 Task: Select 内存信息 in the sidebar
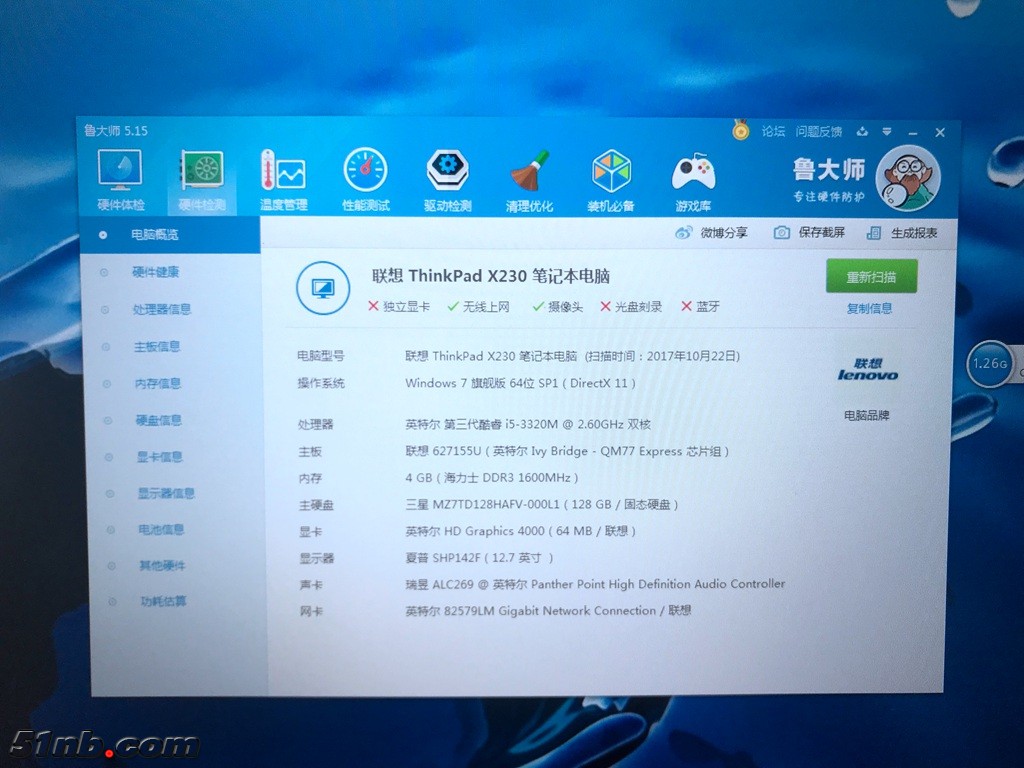pyautogui.click(x=157, y=383)
